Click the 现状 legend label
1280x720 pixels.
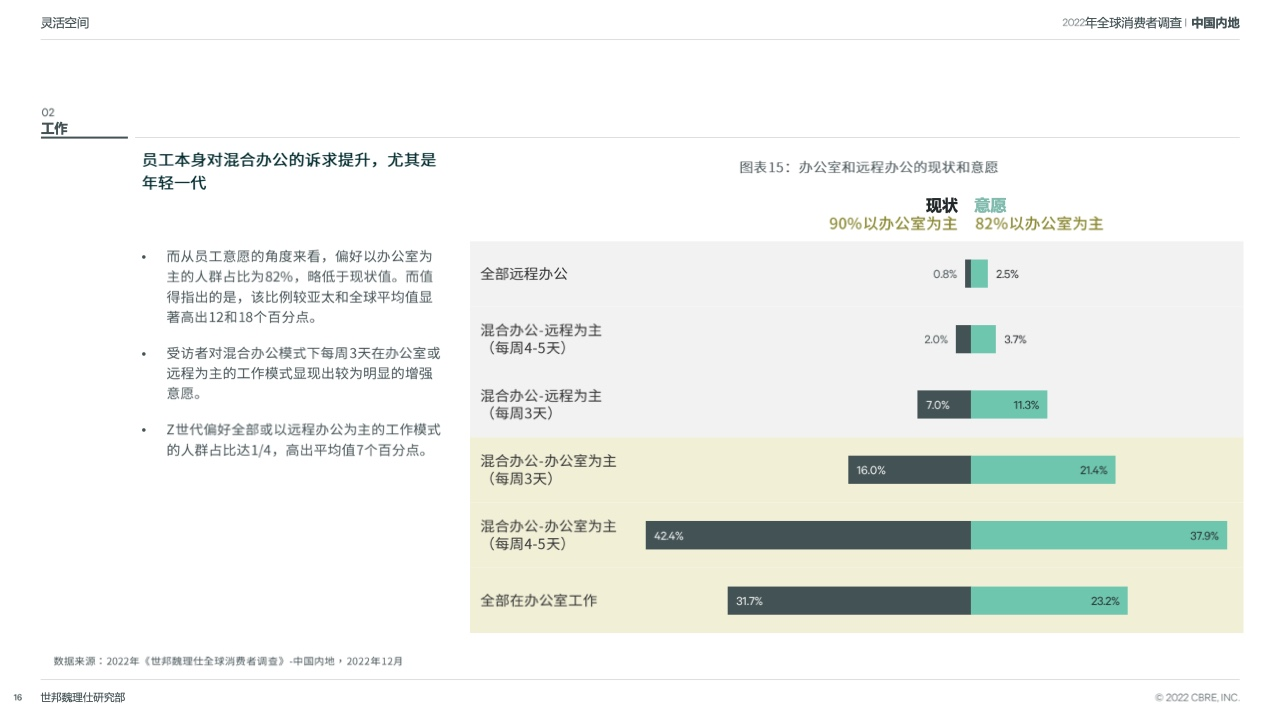pos(941,205)
